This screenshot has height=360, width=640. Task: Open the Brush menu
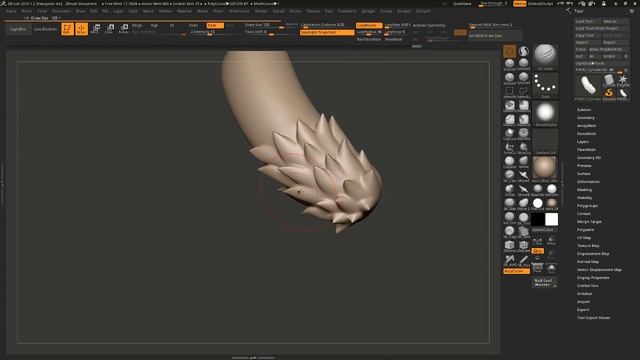coord(27,11)
